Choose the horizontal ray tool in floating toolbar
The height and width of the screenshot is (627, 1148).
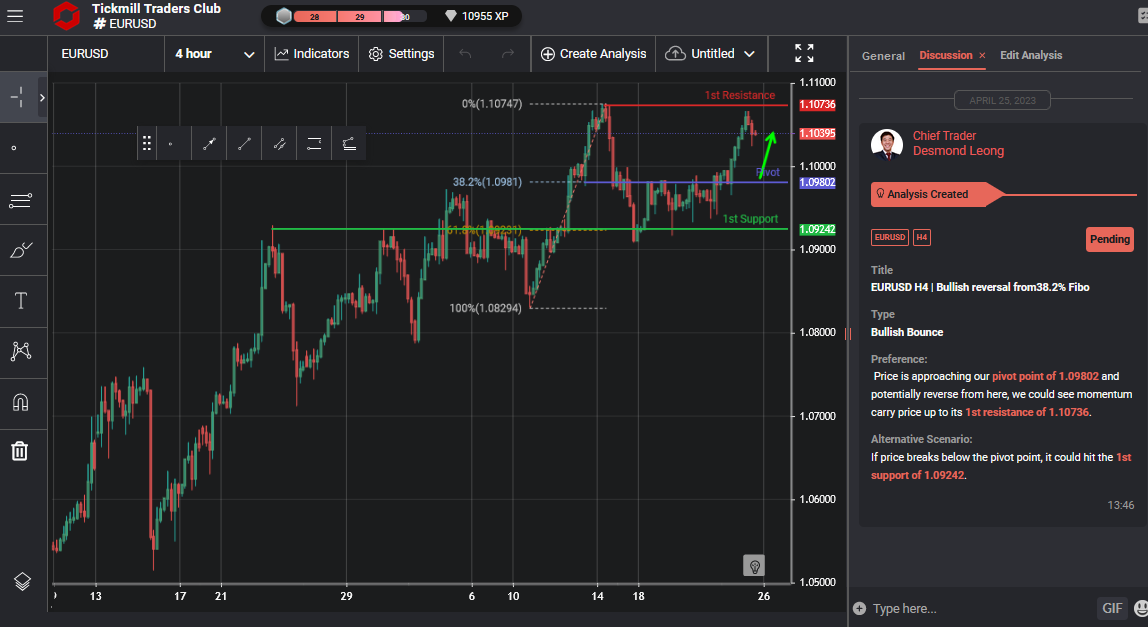314,143
